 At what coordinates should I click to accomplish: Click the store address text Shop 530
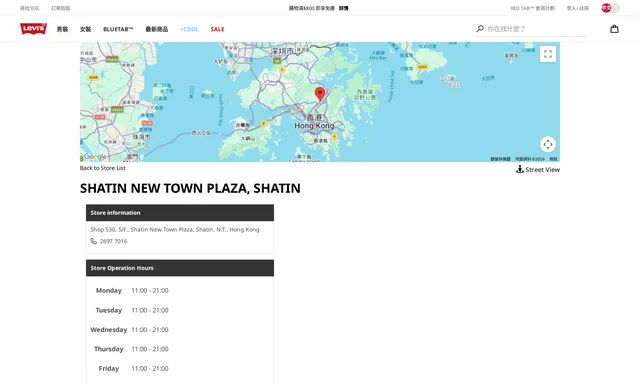click(175, 229)
